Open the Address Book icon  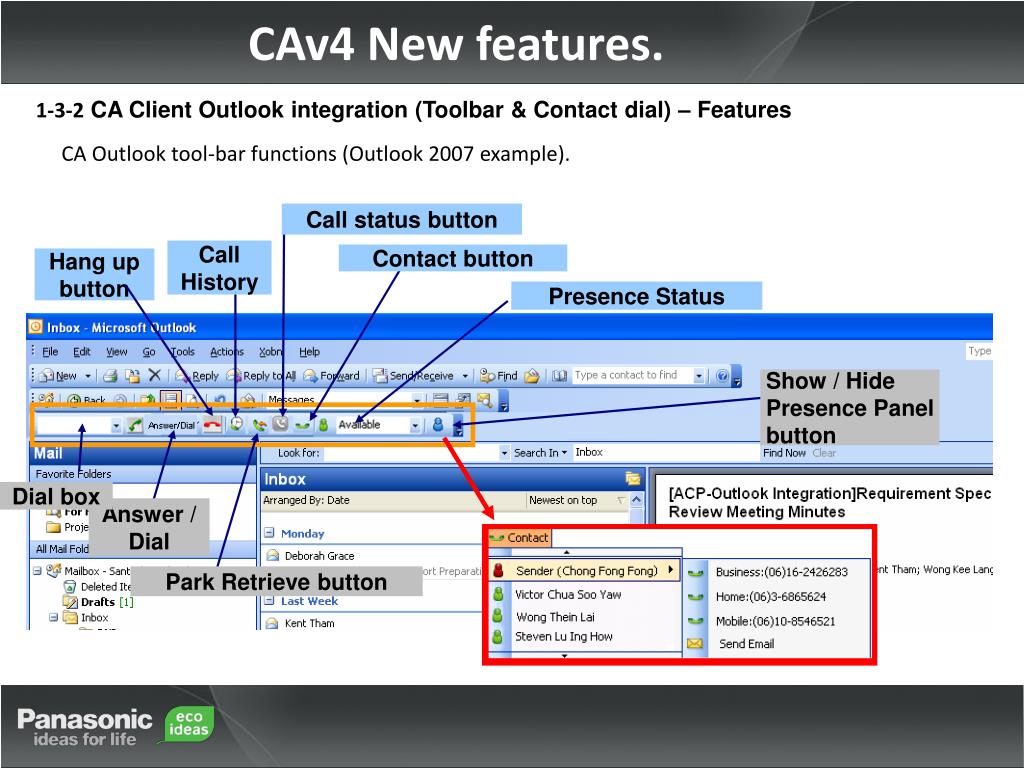point(559,376)
